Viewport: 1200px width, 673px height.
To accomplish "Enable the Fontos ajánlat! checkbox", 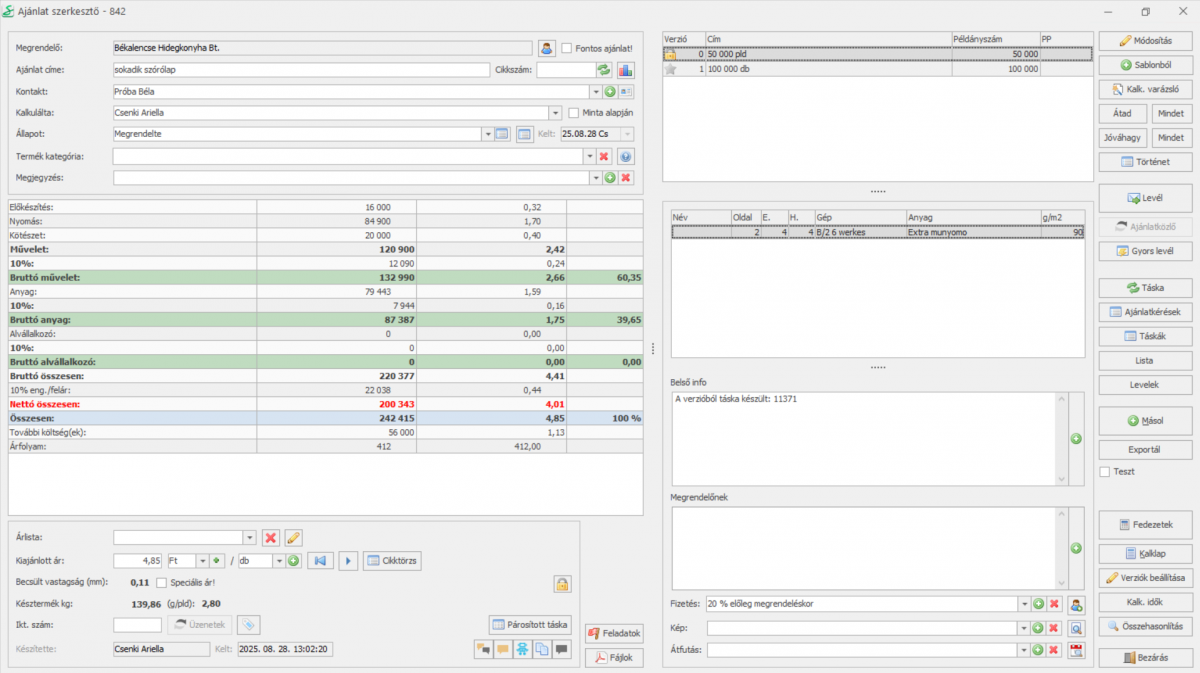I will pyautogui.click(x=567, y=48).
